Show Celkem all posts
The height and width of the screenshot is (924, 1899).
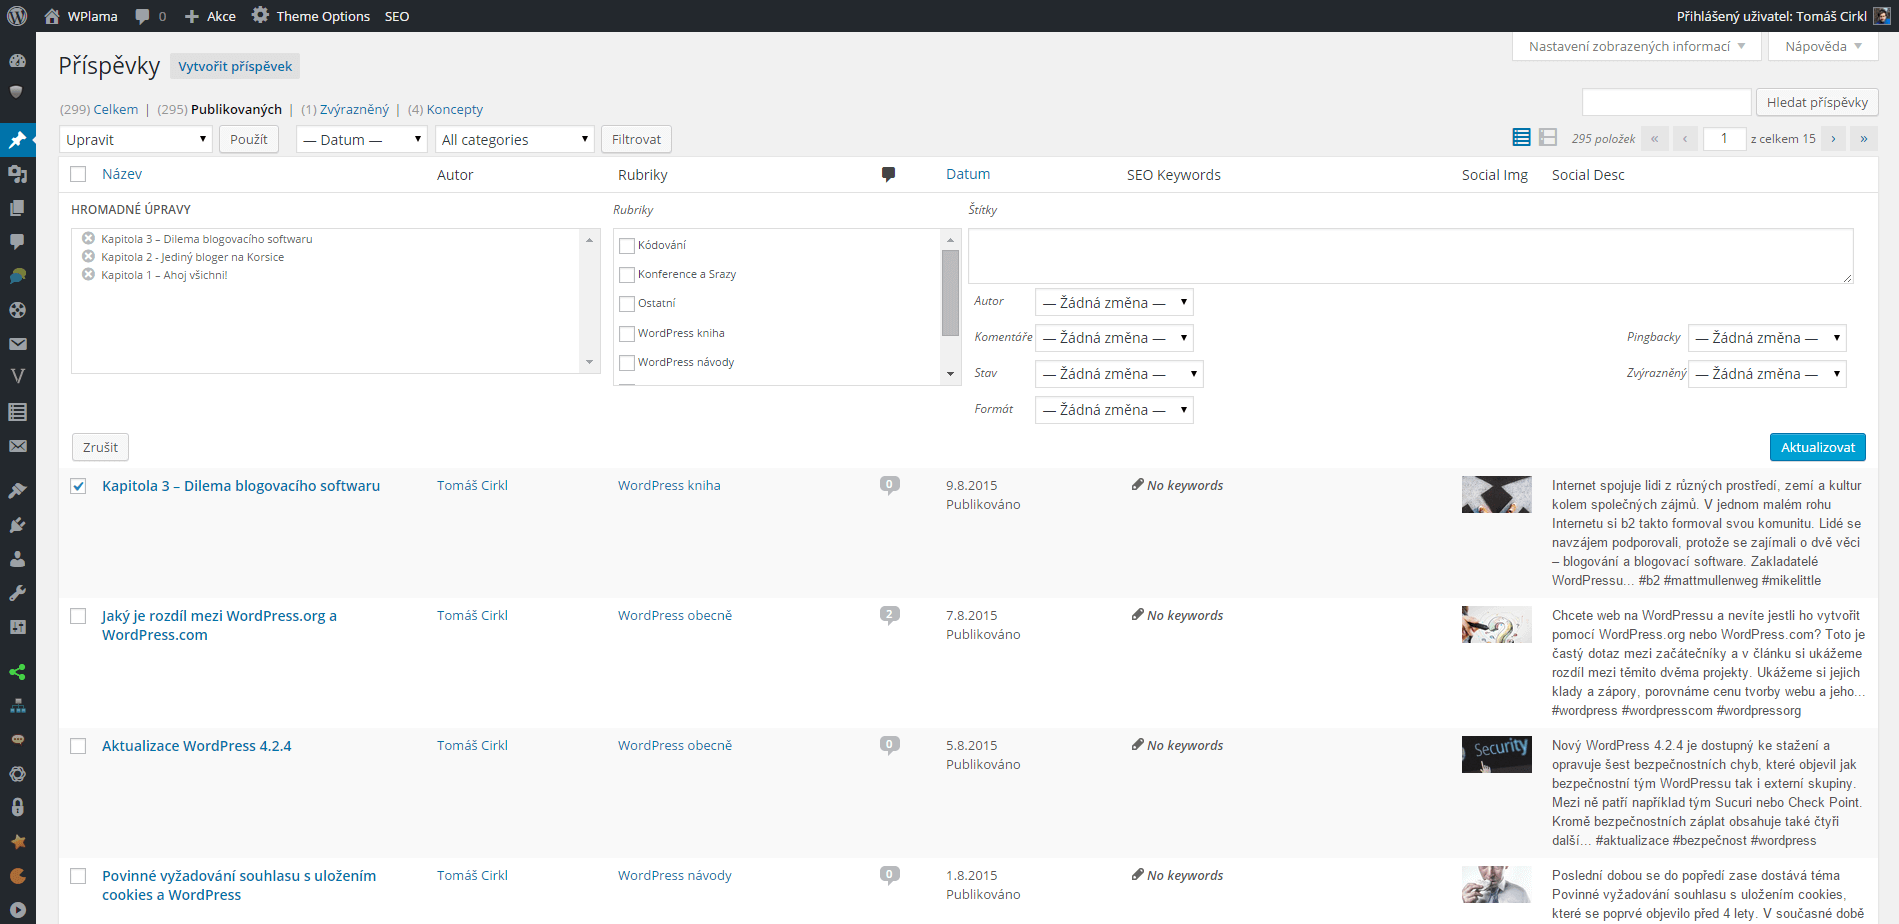click(116, 110)
